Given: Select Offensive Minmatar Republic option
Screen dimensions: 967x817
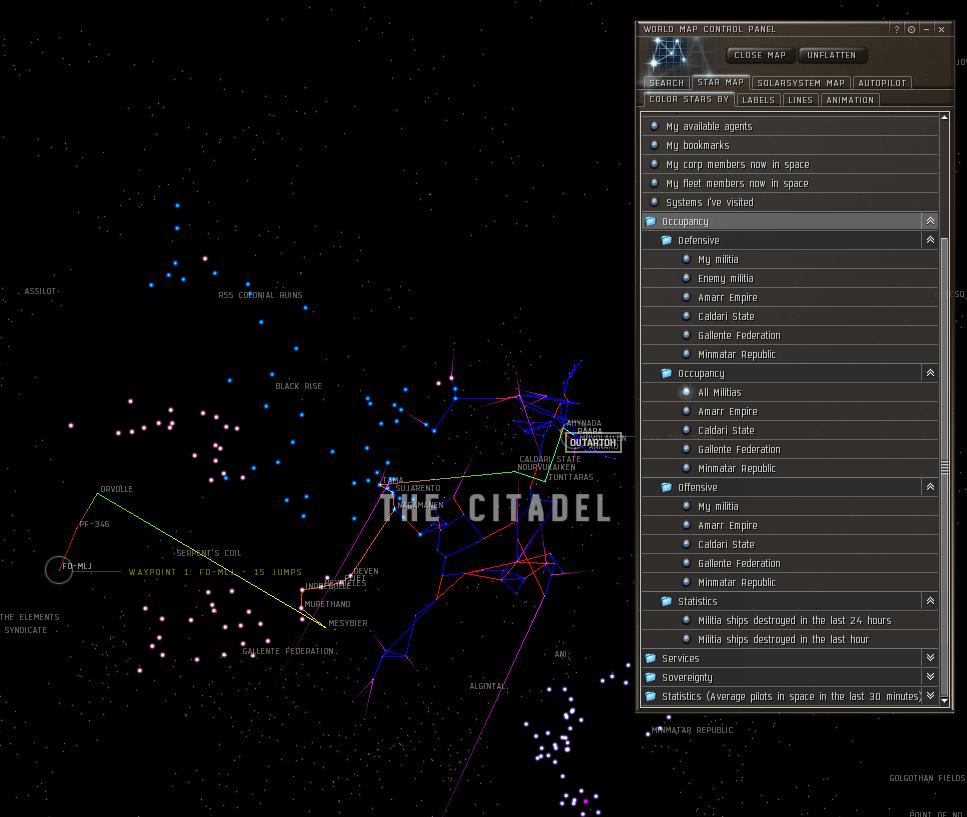Looking at the screenshot, I should (x=790, y=582).
